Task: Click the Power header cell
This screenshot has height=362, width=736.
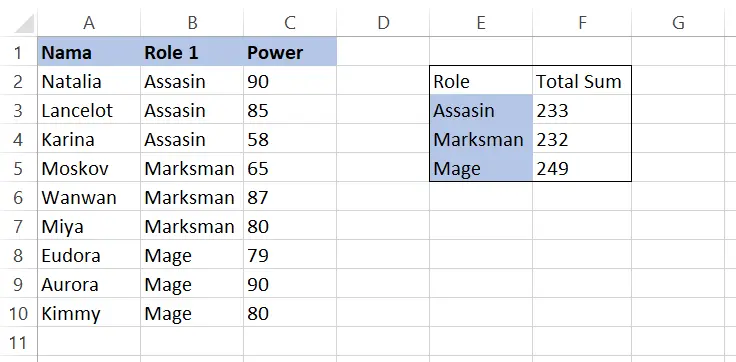Action: click(290, 52)
